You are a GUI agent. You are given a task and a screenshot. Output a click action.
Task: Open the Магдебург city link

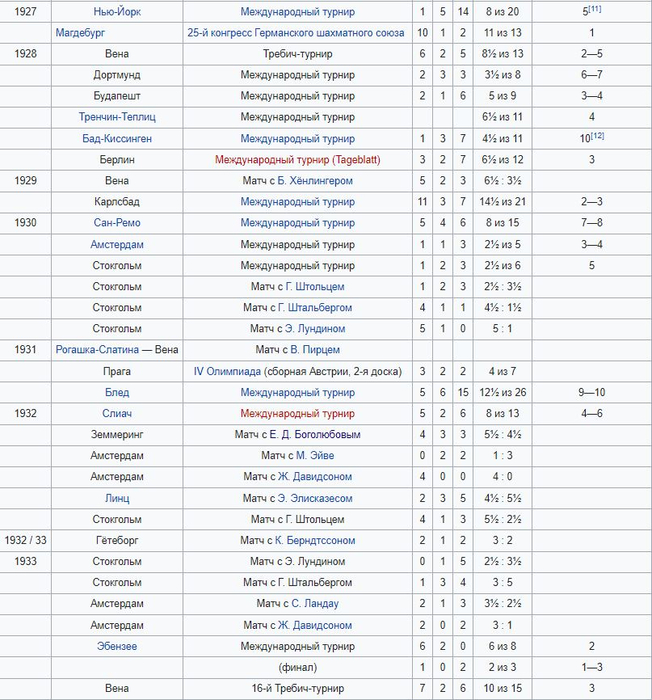click(x=80, y=33)
